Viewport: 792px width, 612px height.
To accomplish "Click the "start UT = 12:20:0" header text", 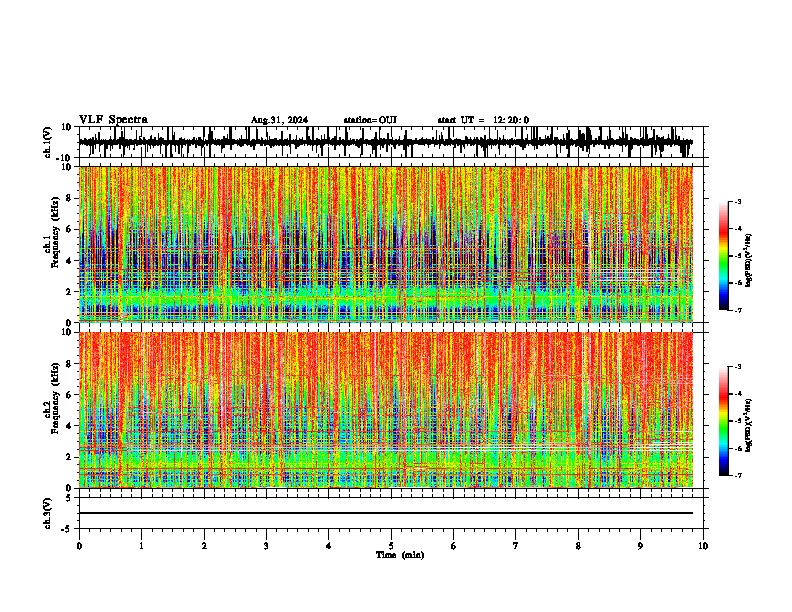I will 483,120.
